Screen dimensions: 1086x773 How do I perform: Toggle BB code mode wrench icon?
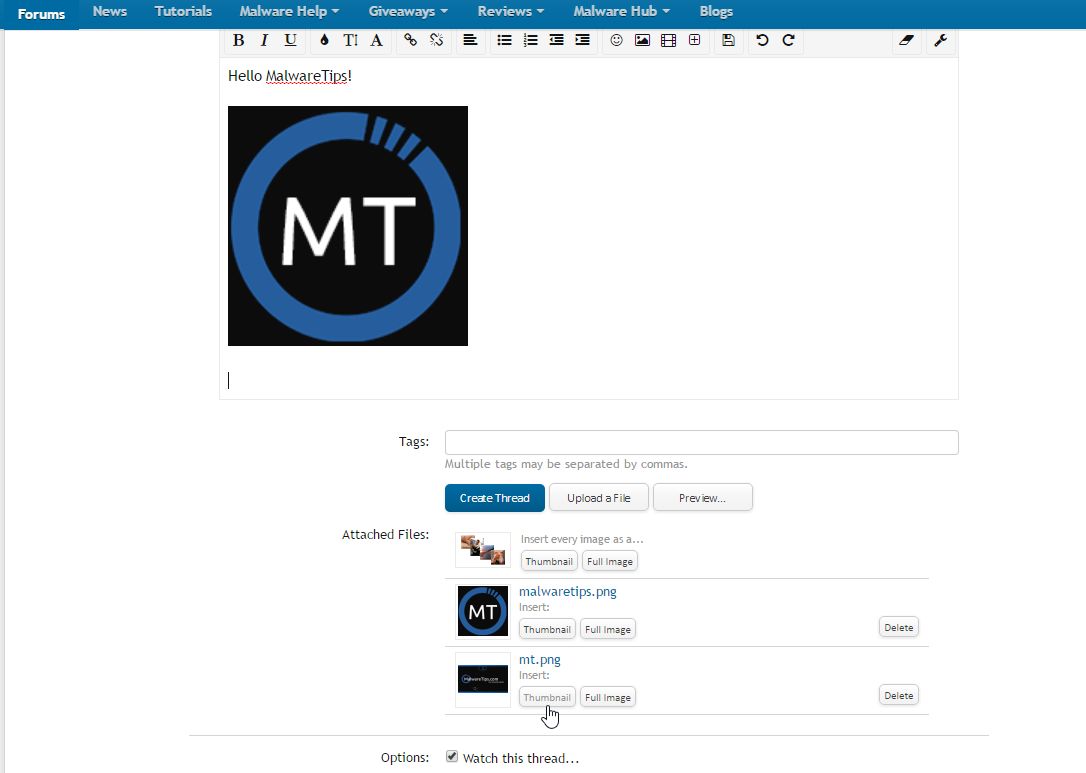(x=940, y=40)
